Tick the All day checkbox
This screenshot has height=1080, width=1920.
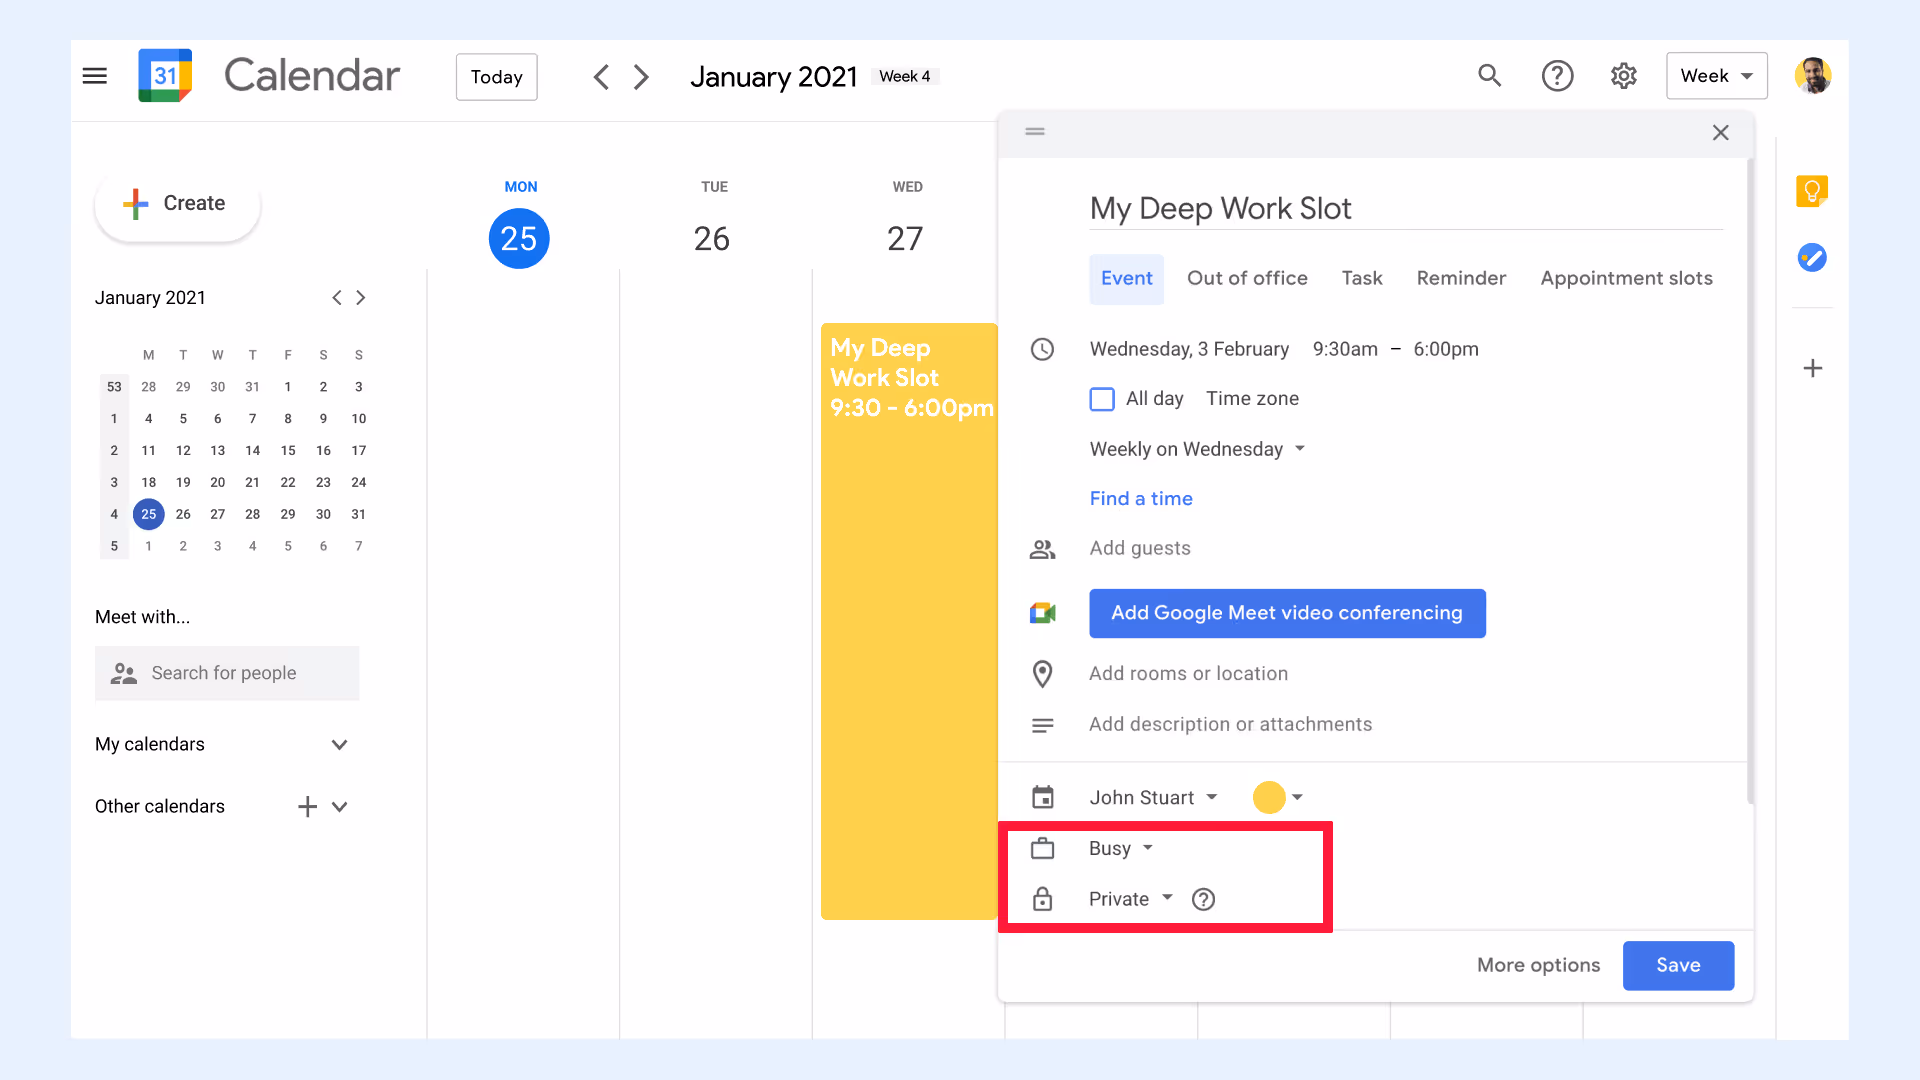[x=1102, y=399]
